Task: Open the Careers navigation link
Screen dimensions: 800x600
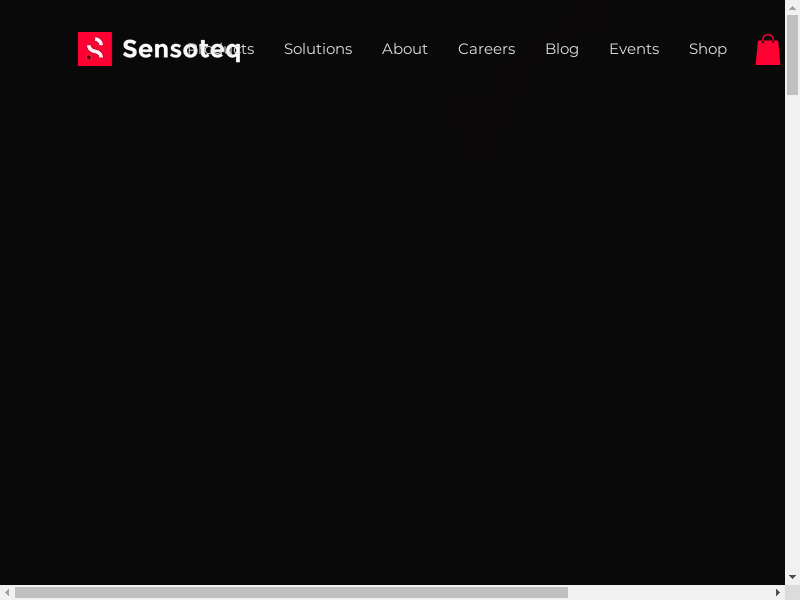Action: pyautogui.click(x=486, y=49)
